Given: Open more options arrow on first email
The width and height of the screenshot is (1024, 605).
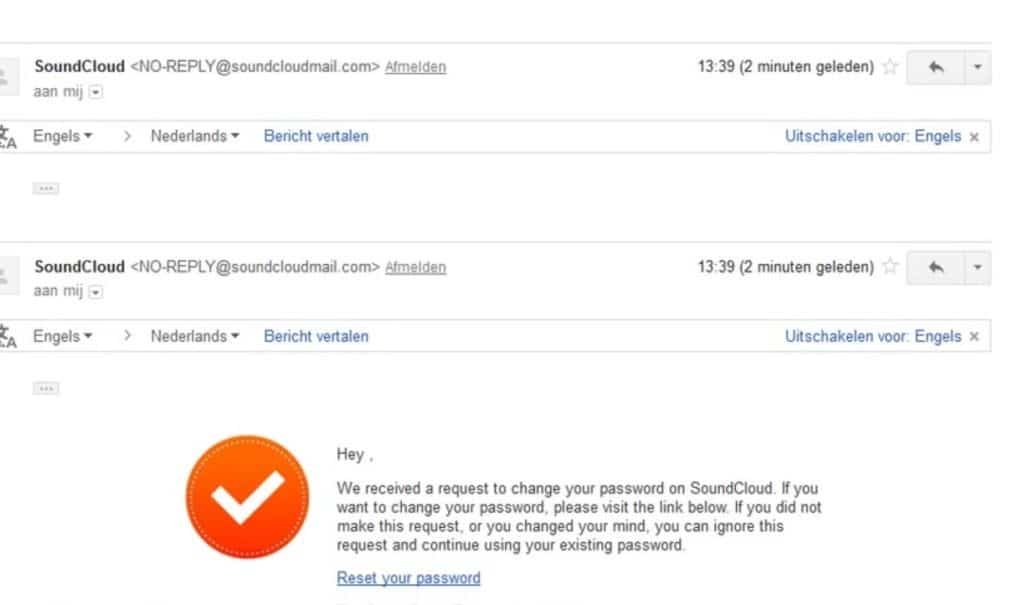Looking at the screenshot, I should click(x=978, y=67).
